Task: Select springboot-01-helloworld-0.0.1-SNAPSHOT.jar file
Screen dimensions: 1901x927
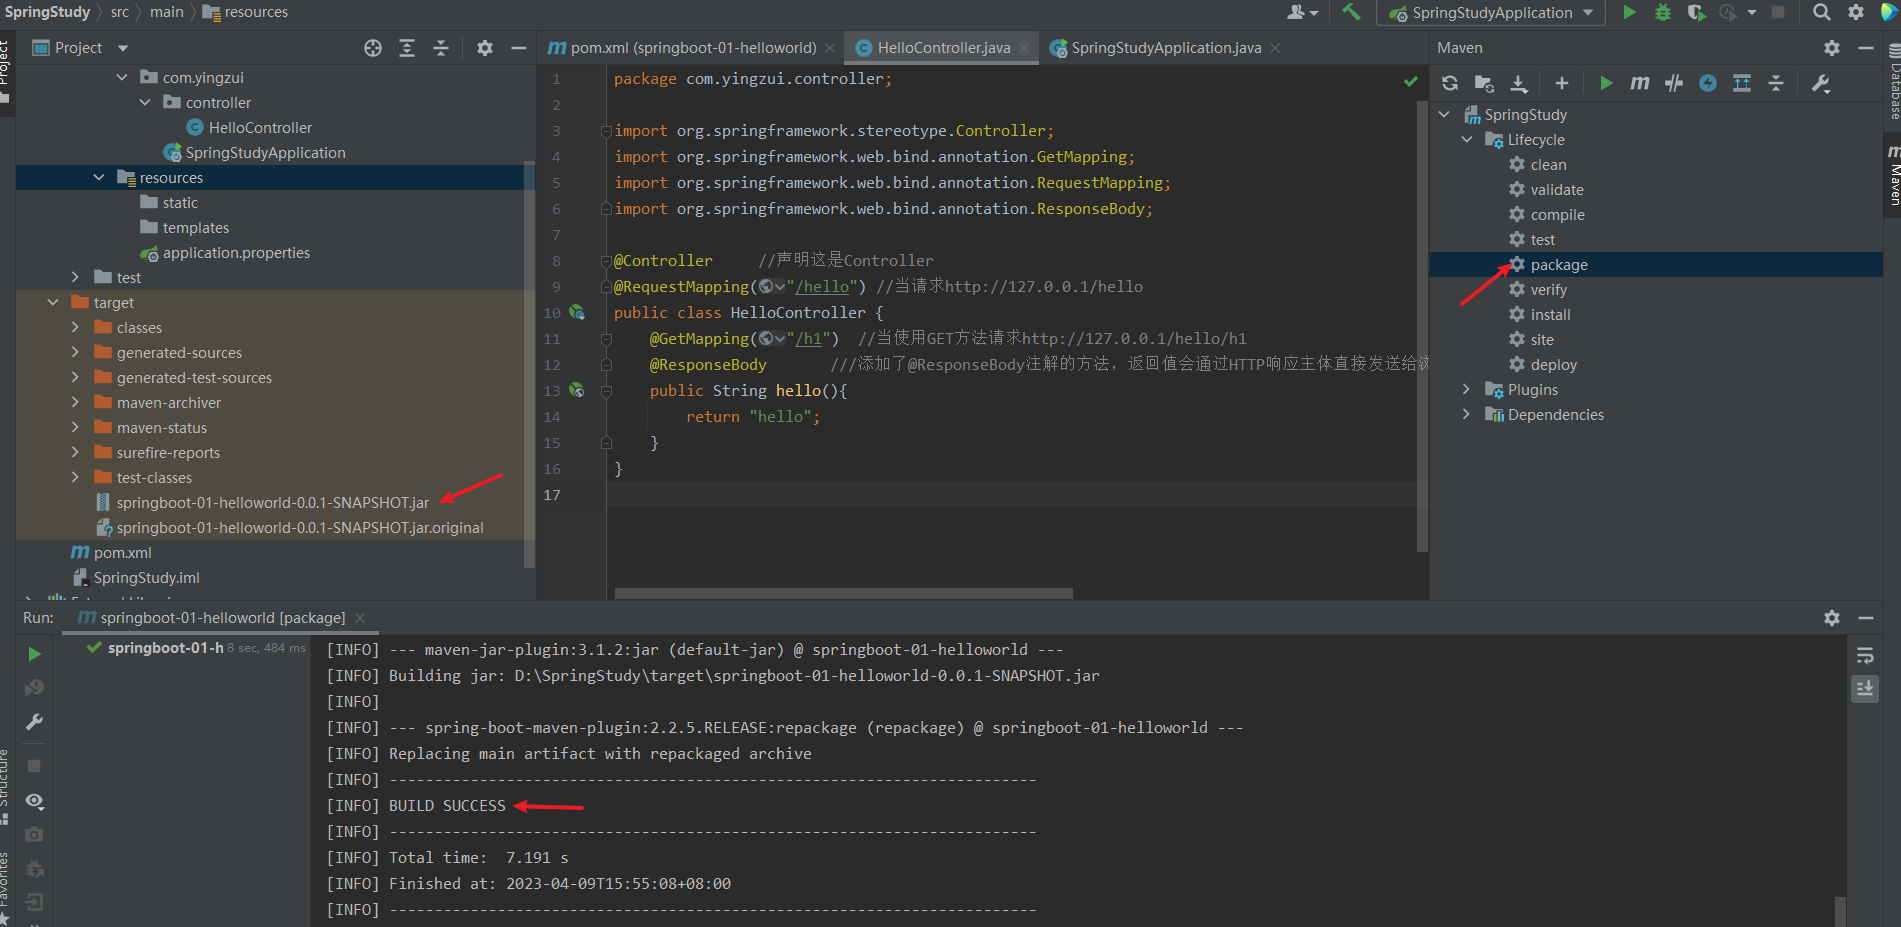Action: click(272, 503)
